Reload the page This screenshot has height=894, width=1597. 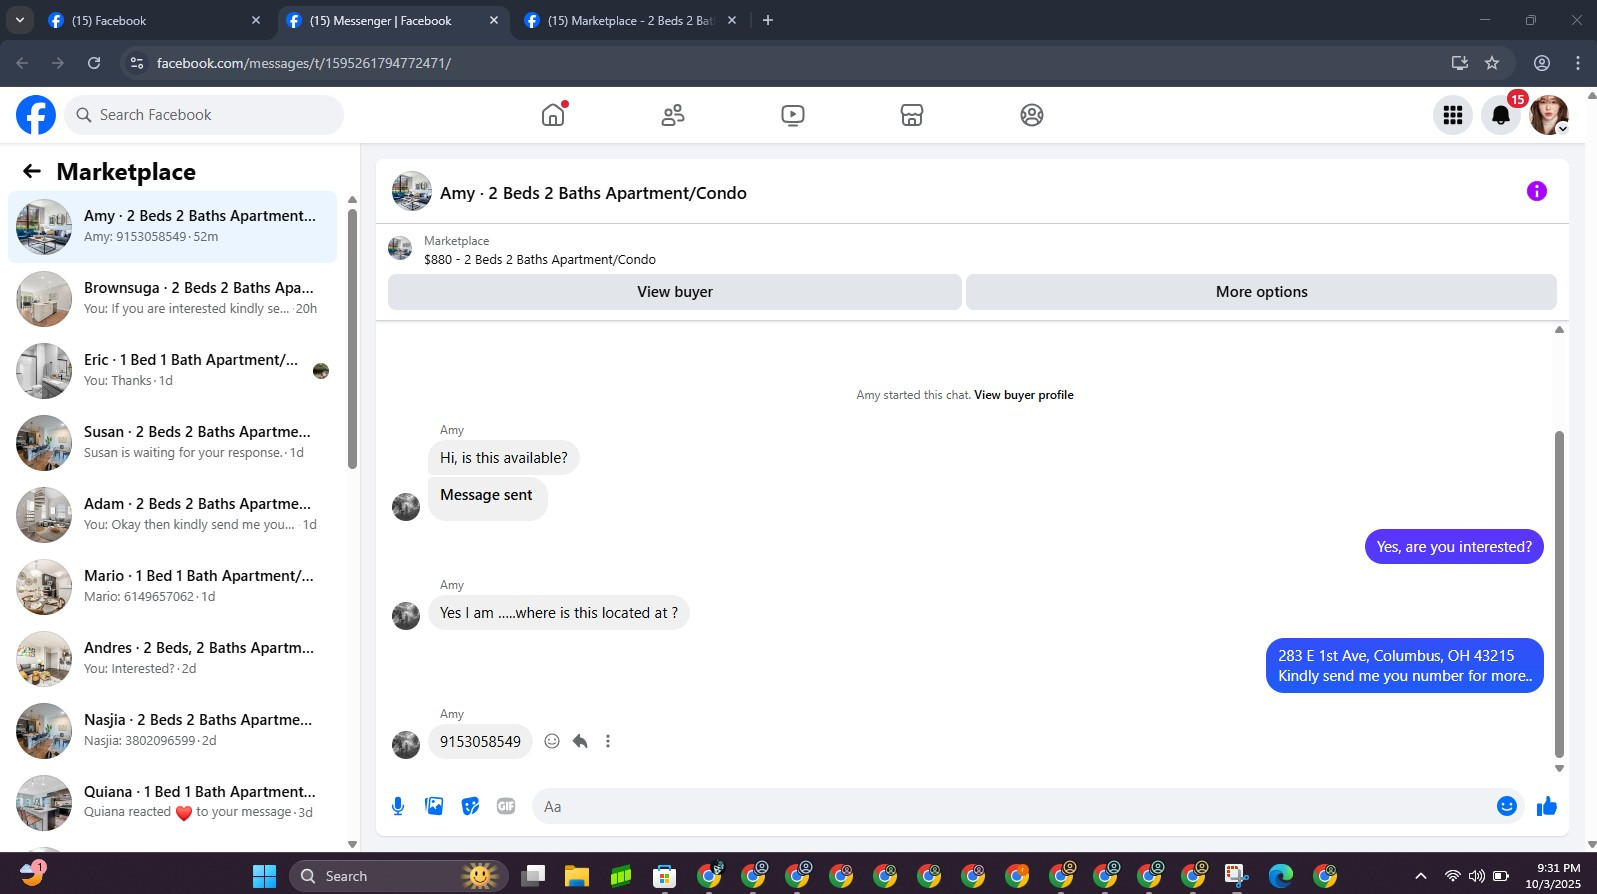click(94, 63)
